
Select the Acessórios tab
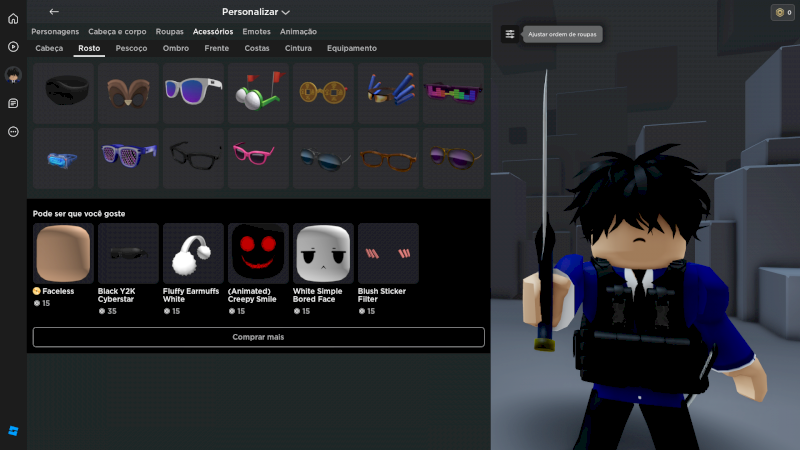[x=213, y=32]
